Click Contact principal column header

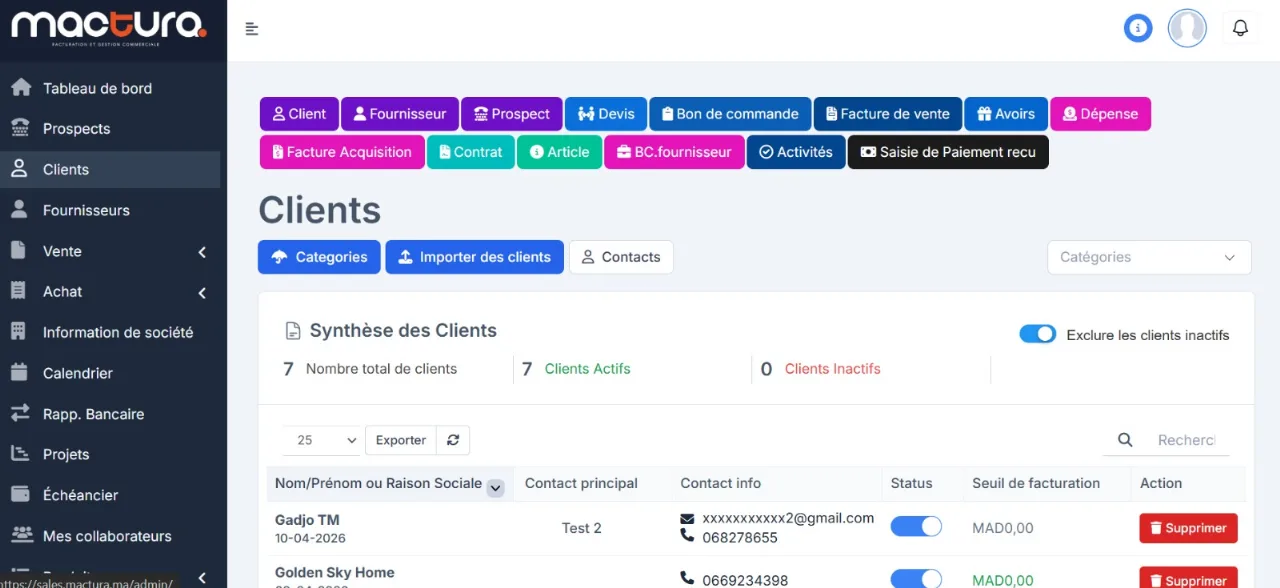581,483
